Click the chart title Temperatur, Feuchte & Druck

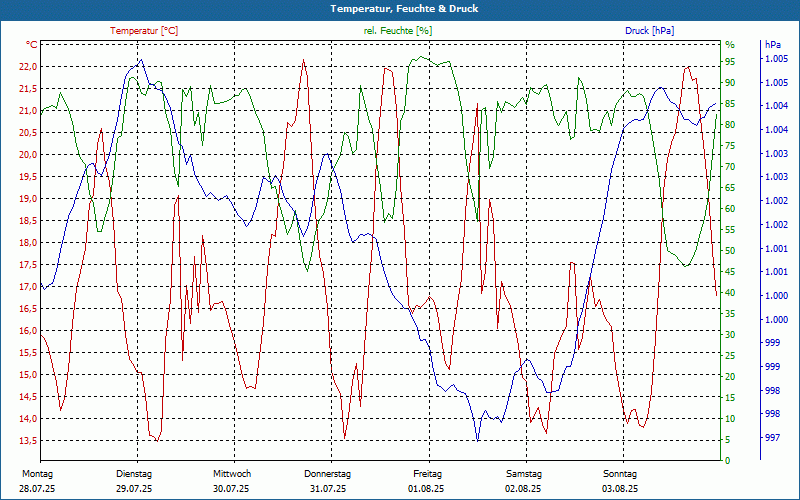click(404, 9)
